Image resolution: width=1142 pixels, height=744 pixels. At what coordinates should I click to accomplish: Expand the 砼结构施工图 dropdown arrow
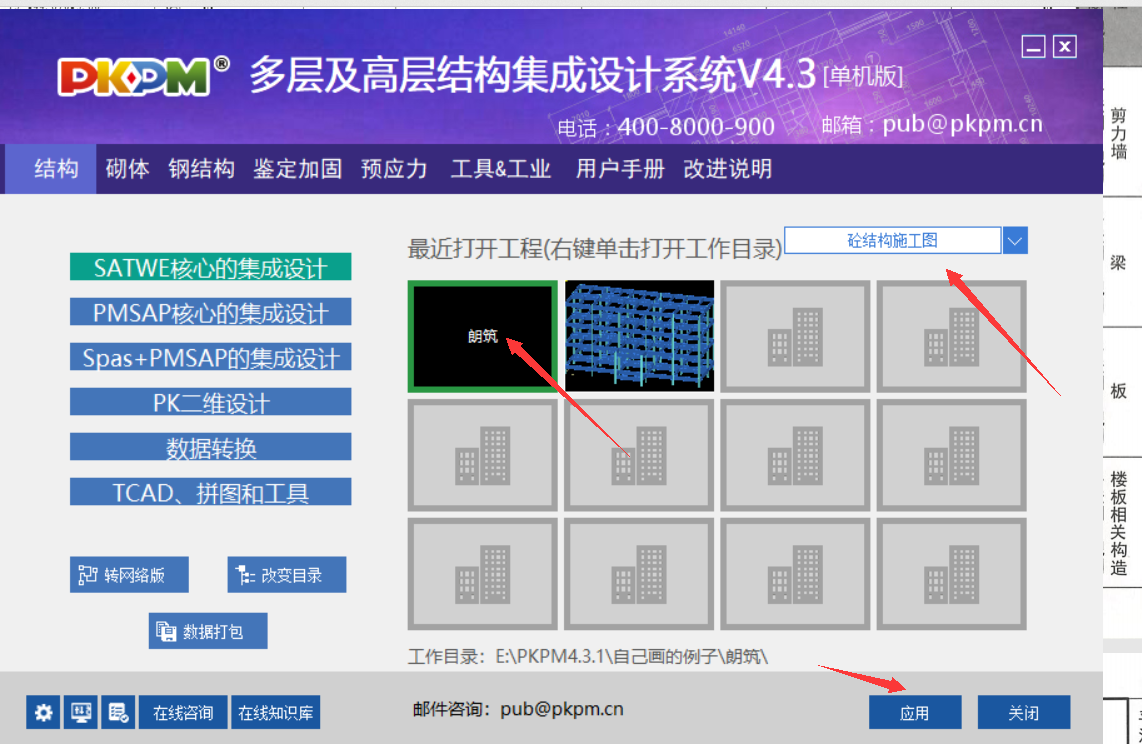point(1015,240)
